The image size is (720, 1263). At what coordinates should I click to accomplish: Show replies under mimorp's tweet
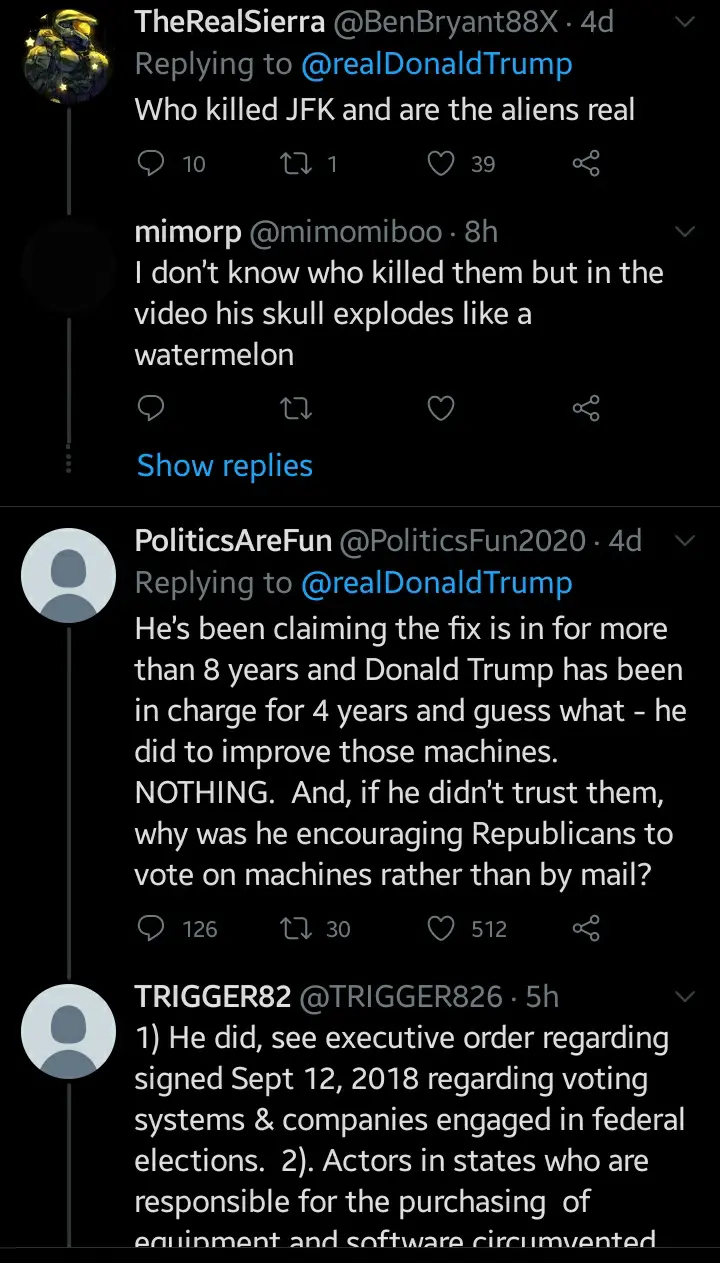[225, 466]
